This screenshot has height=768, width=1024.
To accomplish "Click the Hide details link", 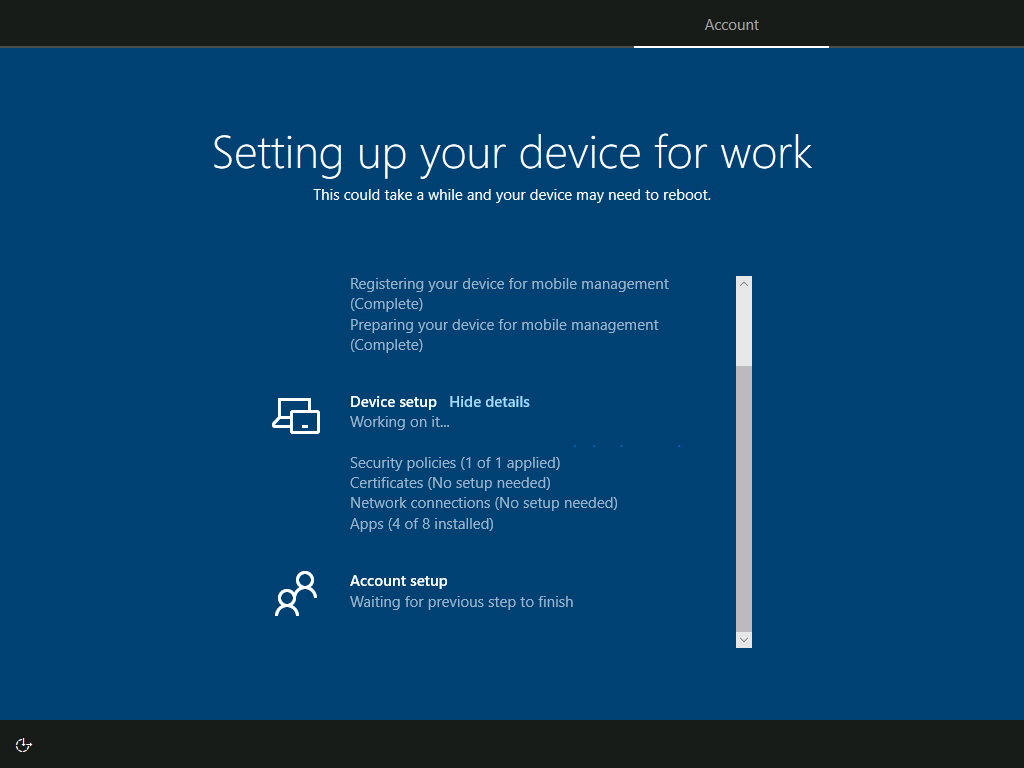I will [x=489, y=402].
